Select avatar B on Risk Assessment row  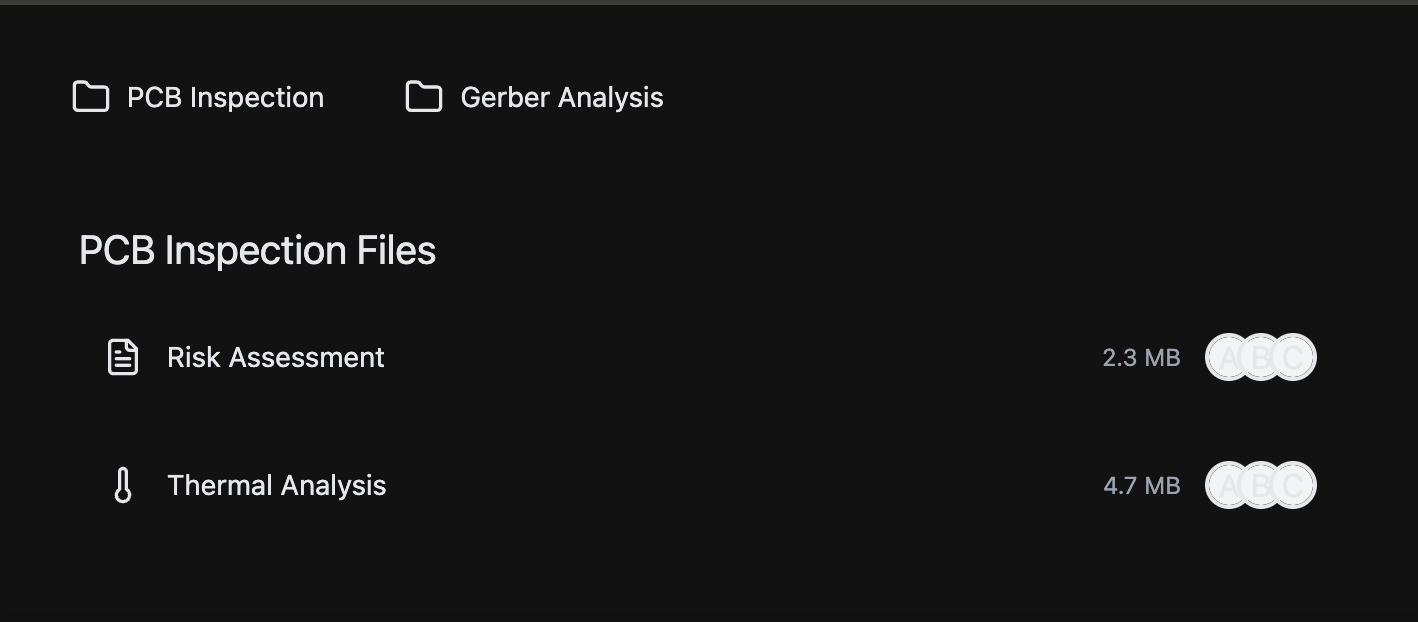pos(1260,357)
